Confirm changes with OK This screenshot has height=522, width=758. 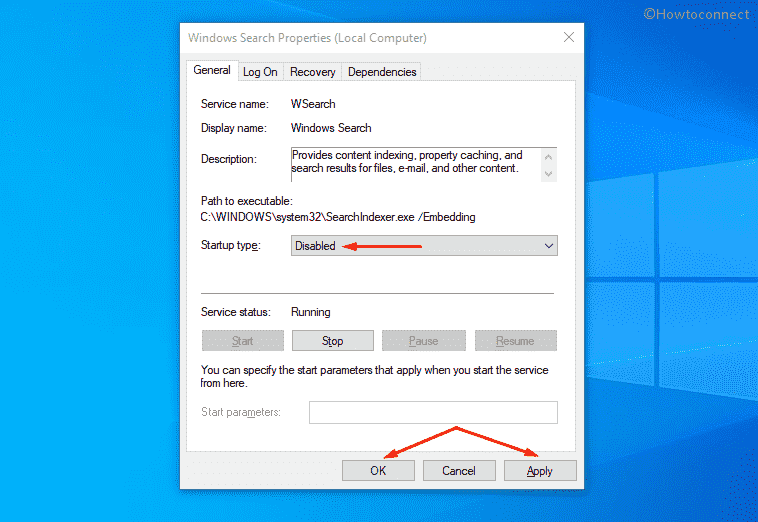pyautogui.click(x=378, y=471)
